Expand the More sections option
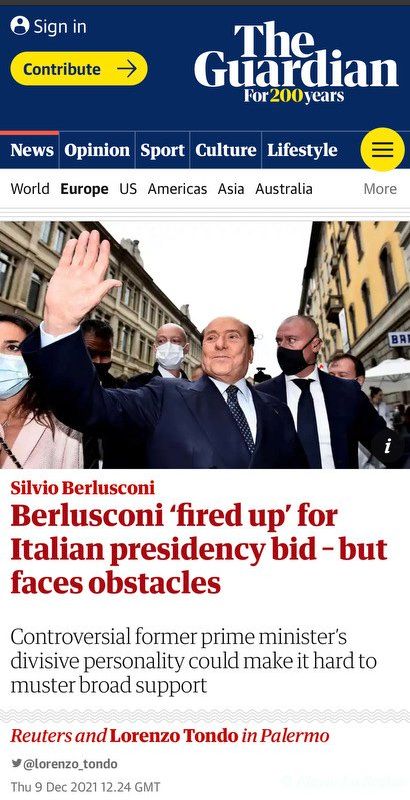The image size is (410, 800). [380, 189]
